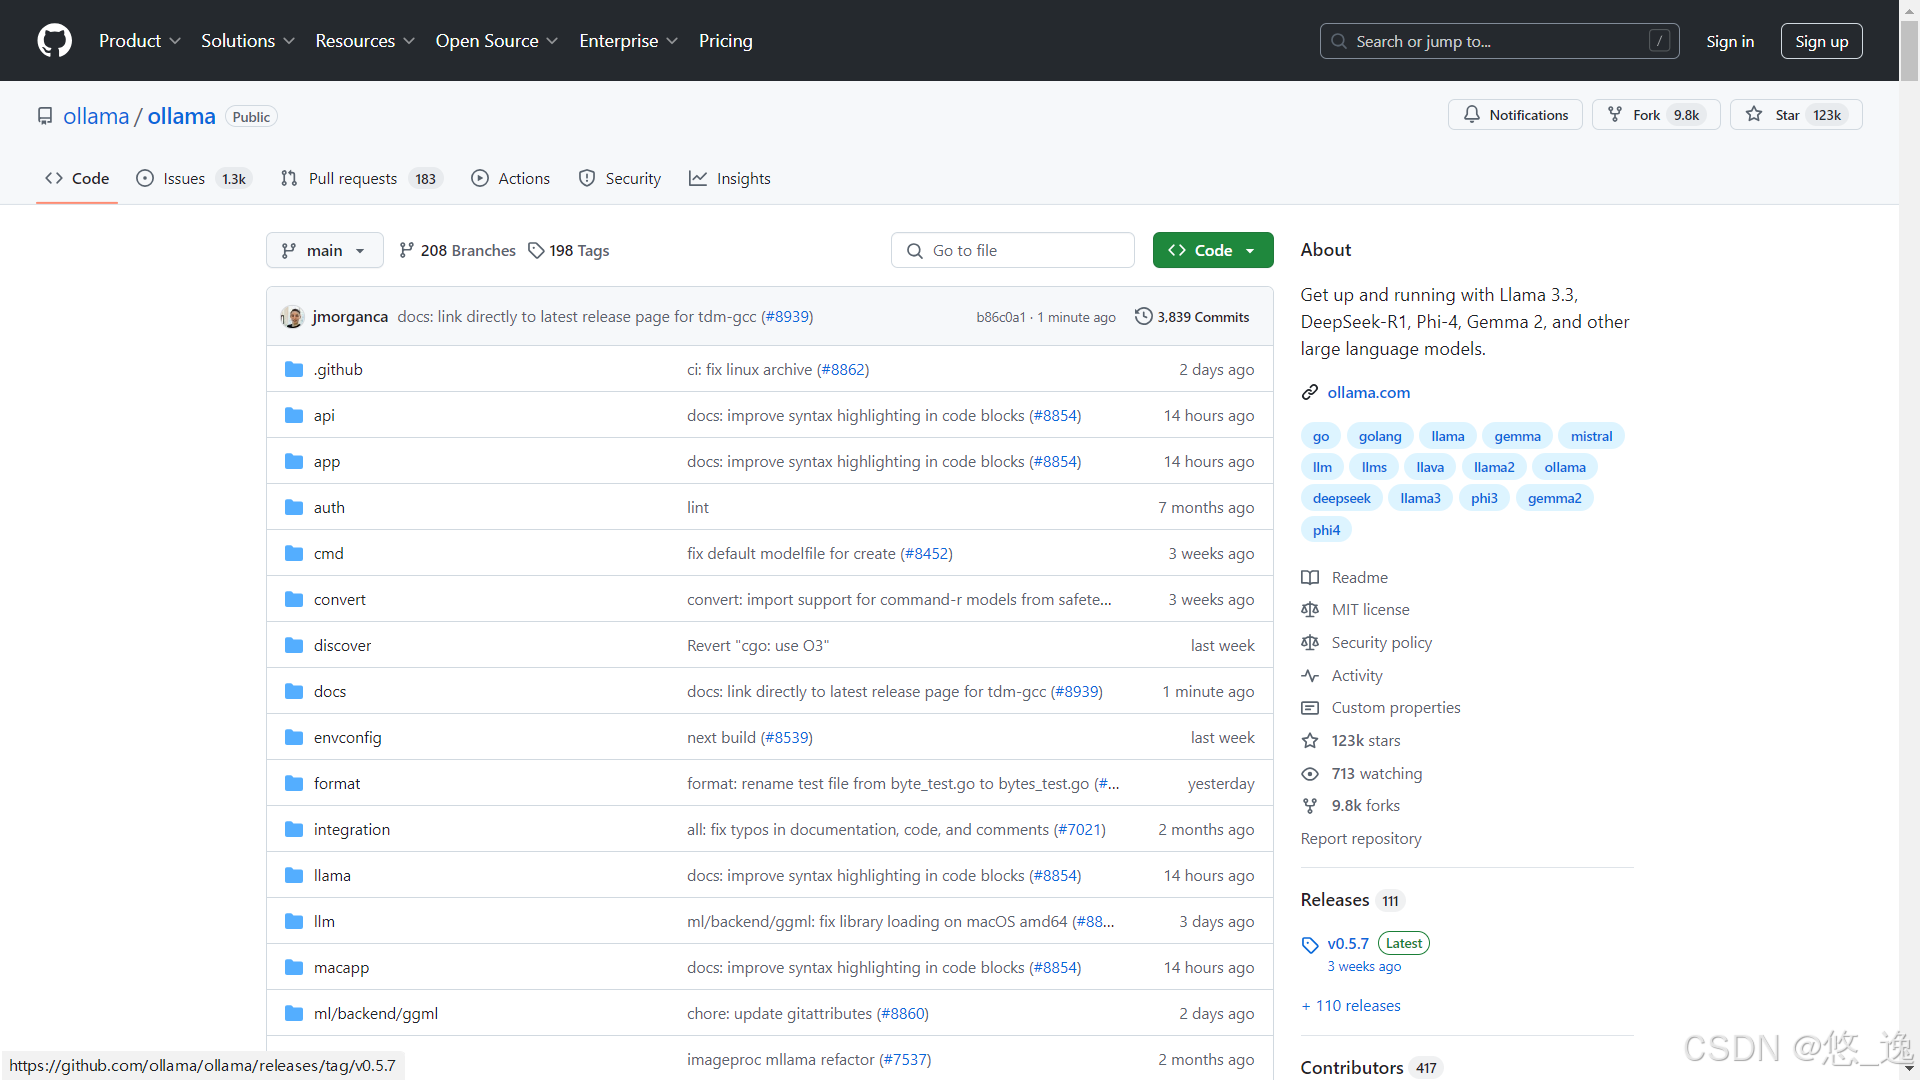
Task: Click the Star icon button
Action: click(1754, 115)
